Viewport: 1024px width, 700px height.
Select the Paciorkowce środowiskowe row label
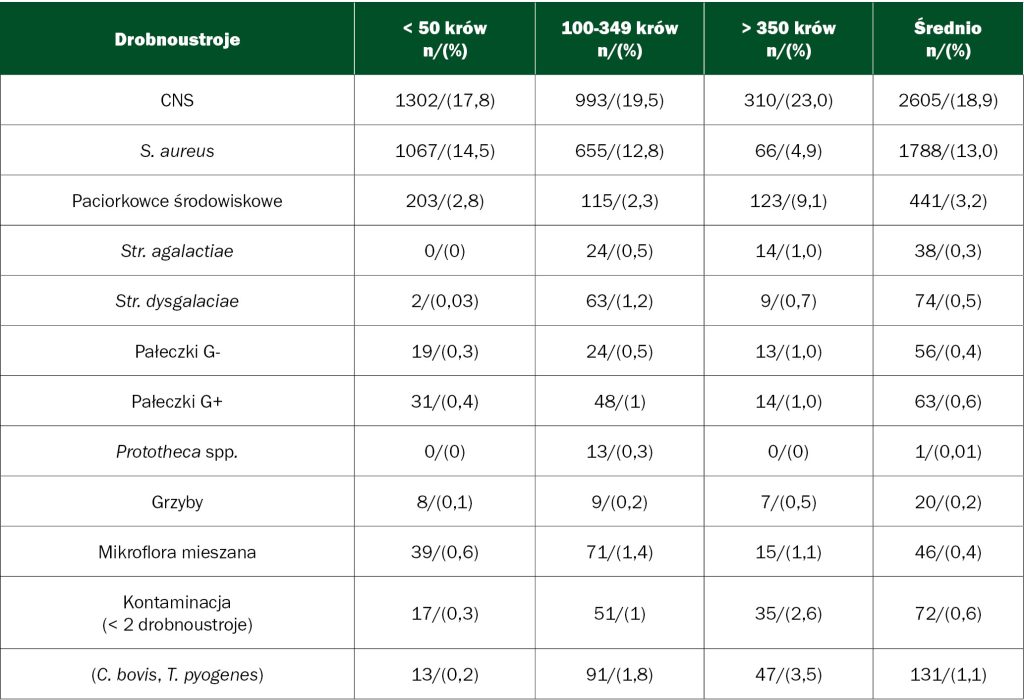point(177,201)
